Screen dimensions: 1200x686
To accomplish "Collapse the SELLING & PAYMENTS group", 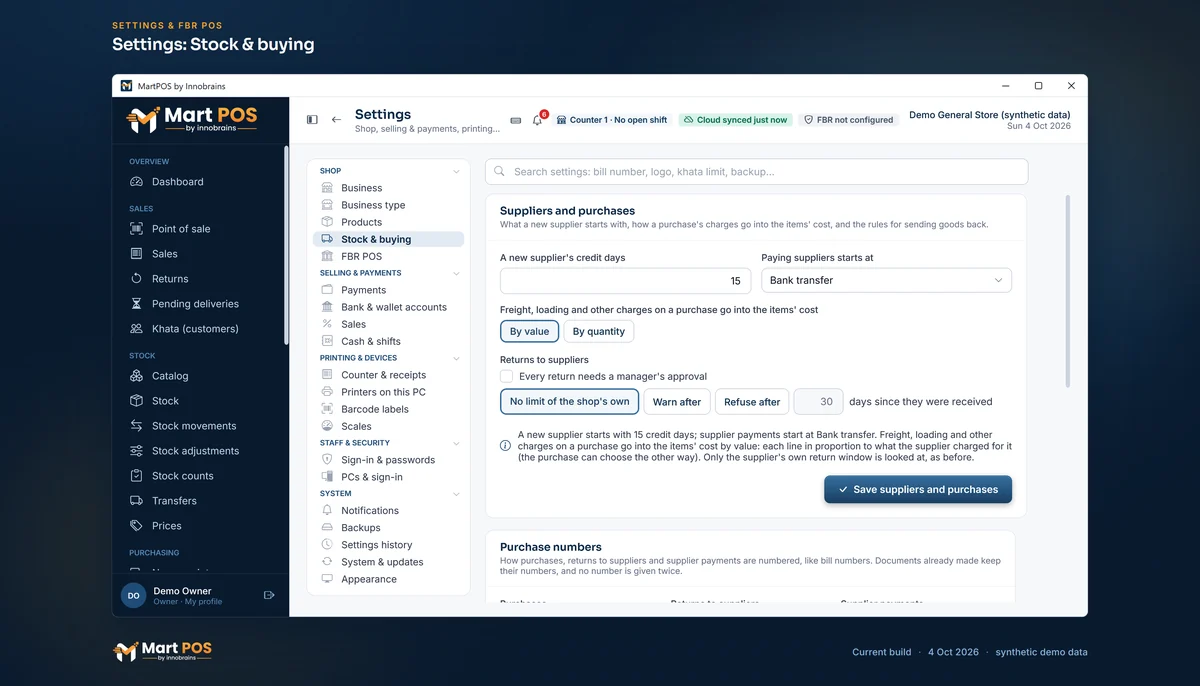I will (x=456, y=273).
